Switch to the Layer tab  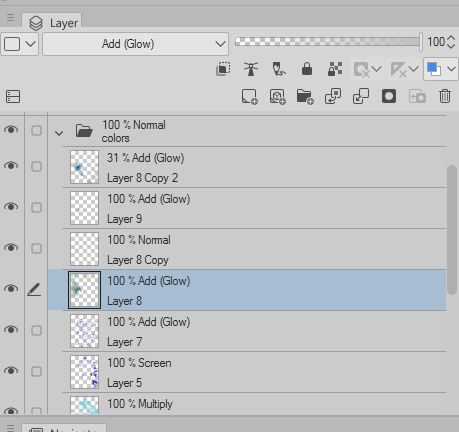click(52, 23)
